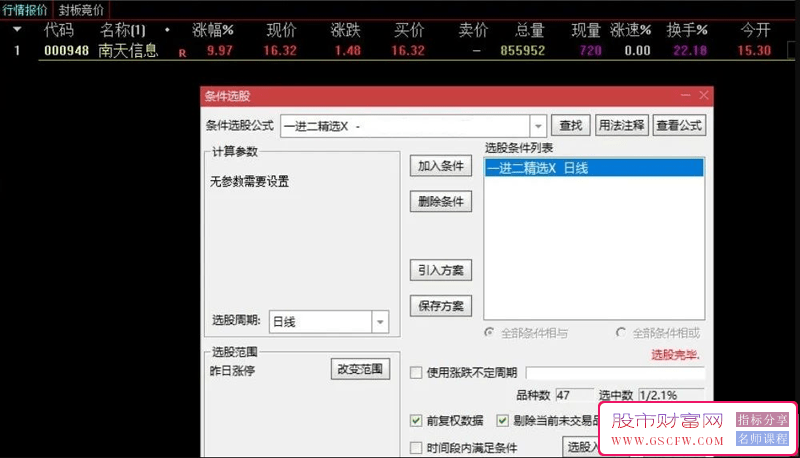Select 全部条件相或 radio button
The width and height of the screenshot is (800, 458).
tap(621, 333)
